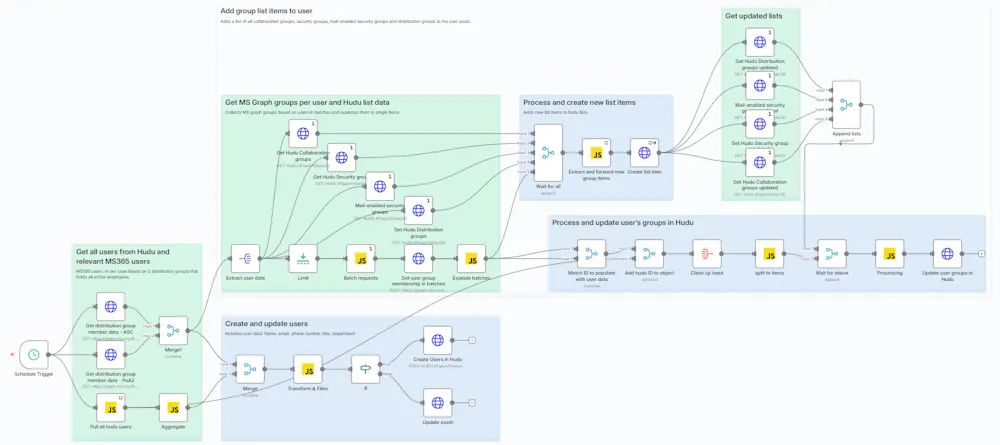Open the Batch requests code node
1000x445 pixels.
[x=361, y=259]
